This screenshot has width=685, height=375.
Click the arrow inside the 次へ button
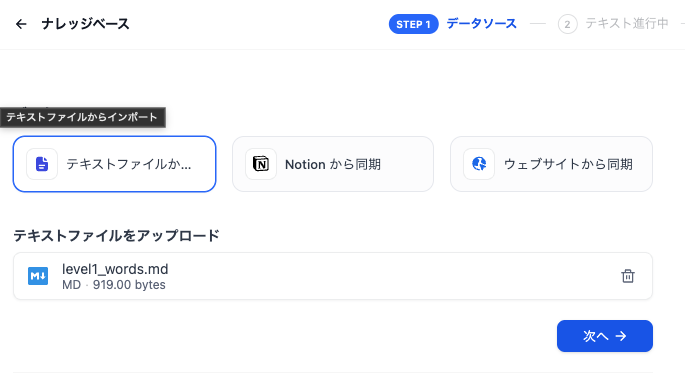pyautogui.click(x=621, y=336)
